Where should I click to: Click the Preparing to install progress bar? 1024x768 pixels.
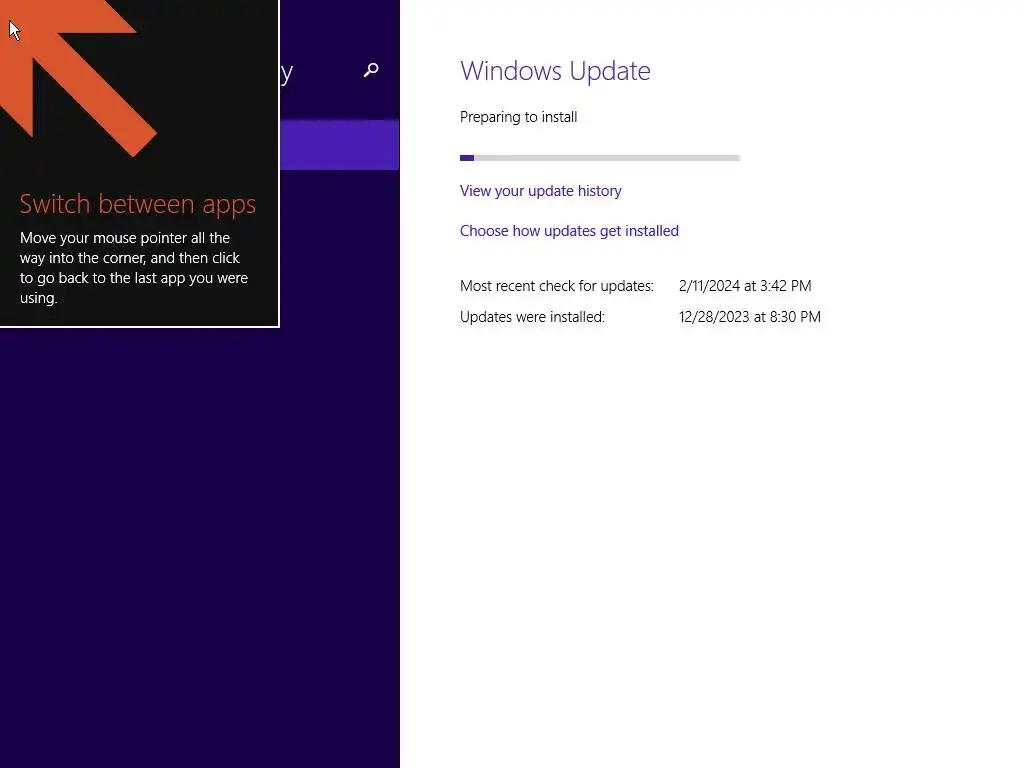(600, 158)
